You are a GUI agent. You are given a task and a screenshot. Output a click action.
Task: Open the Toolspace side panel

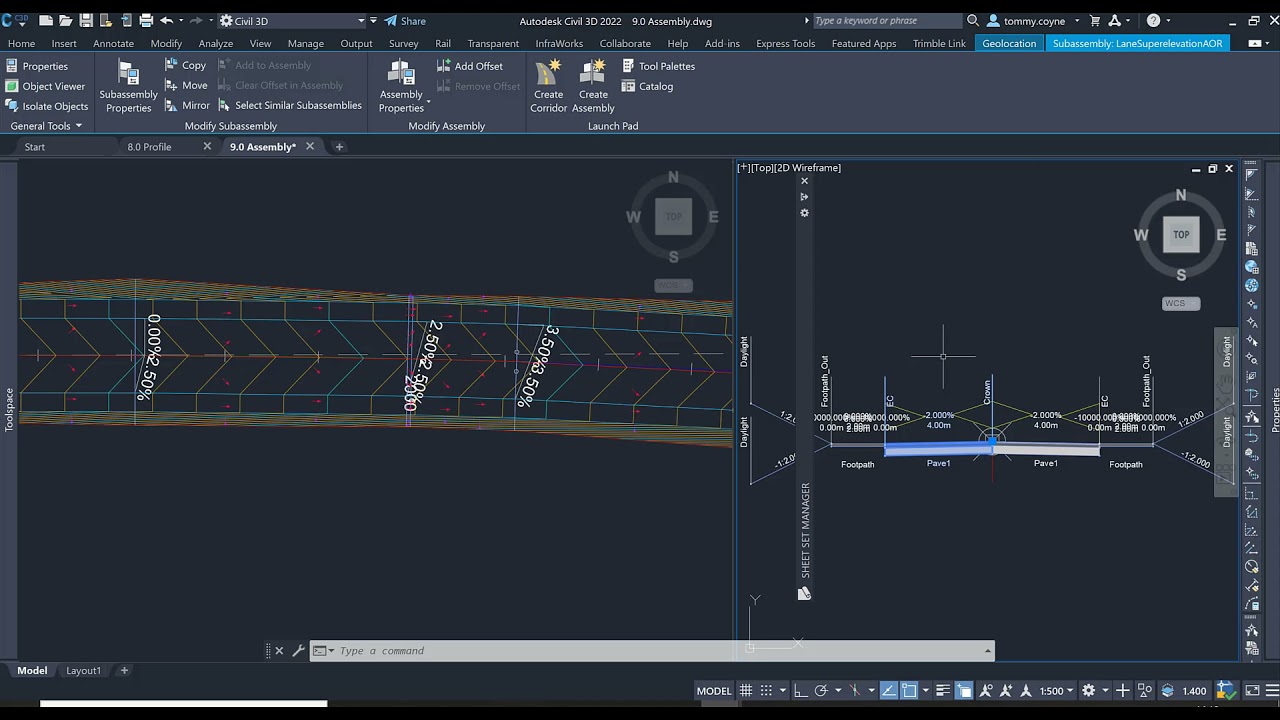(9, 410)
